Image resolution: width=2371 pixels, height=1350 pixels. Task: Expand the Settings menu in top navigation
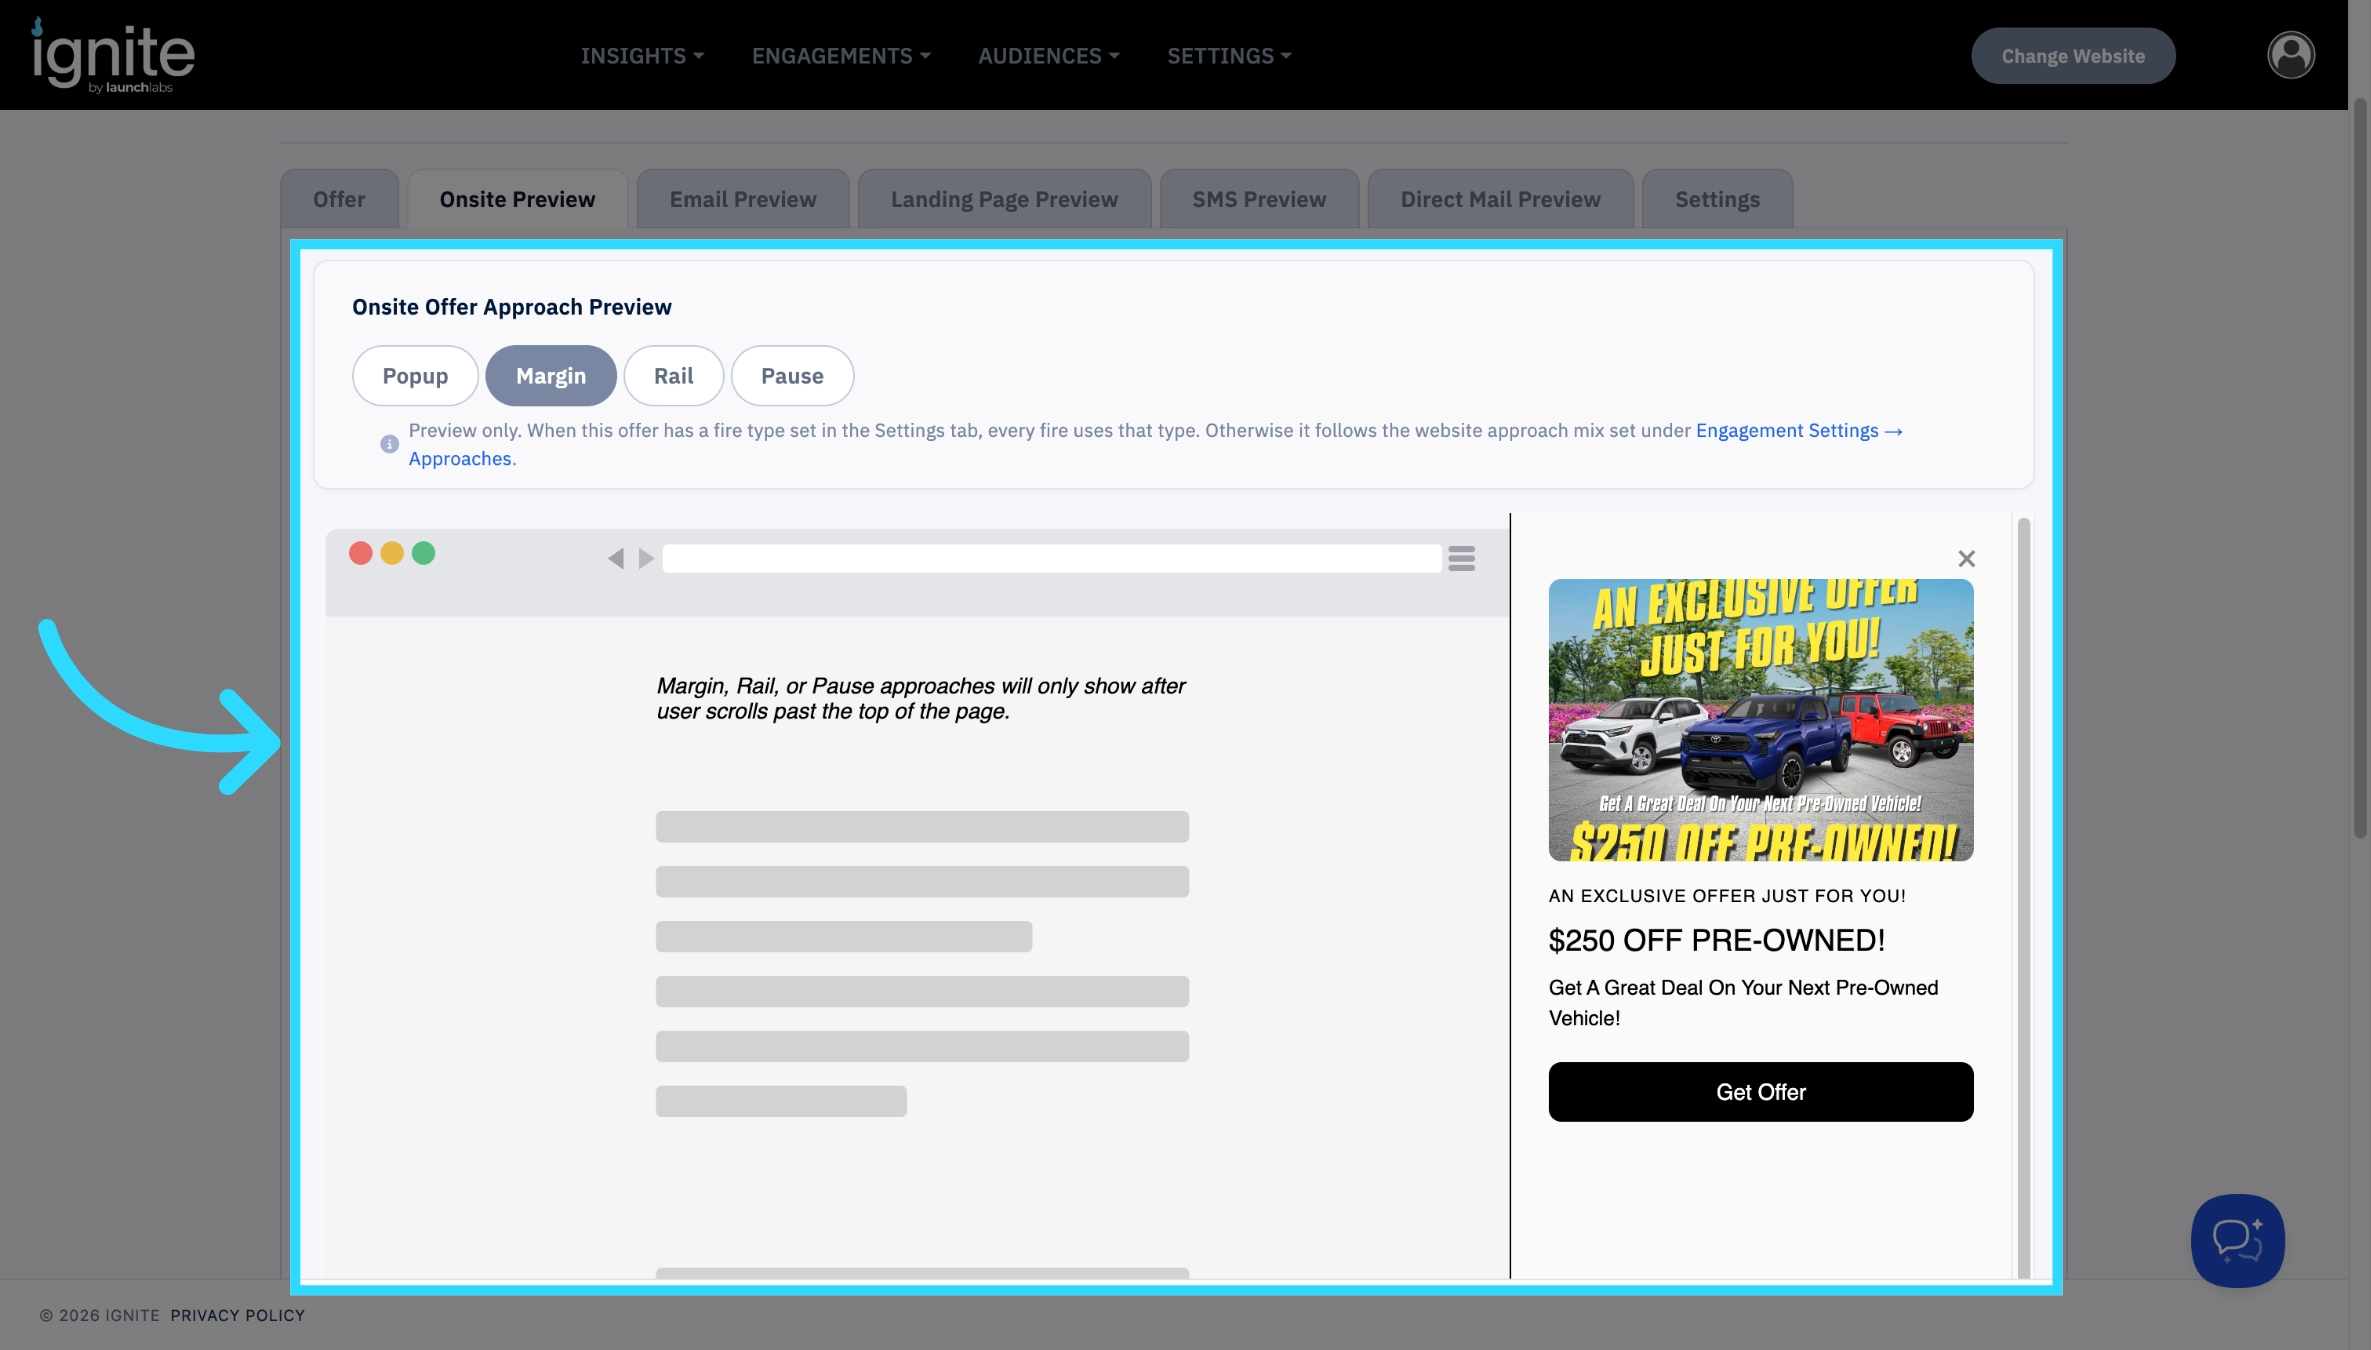click(1229, 56)
